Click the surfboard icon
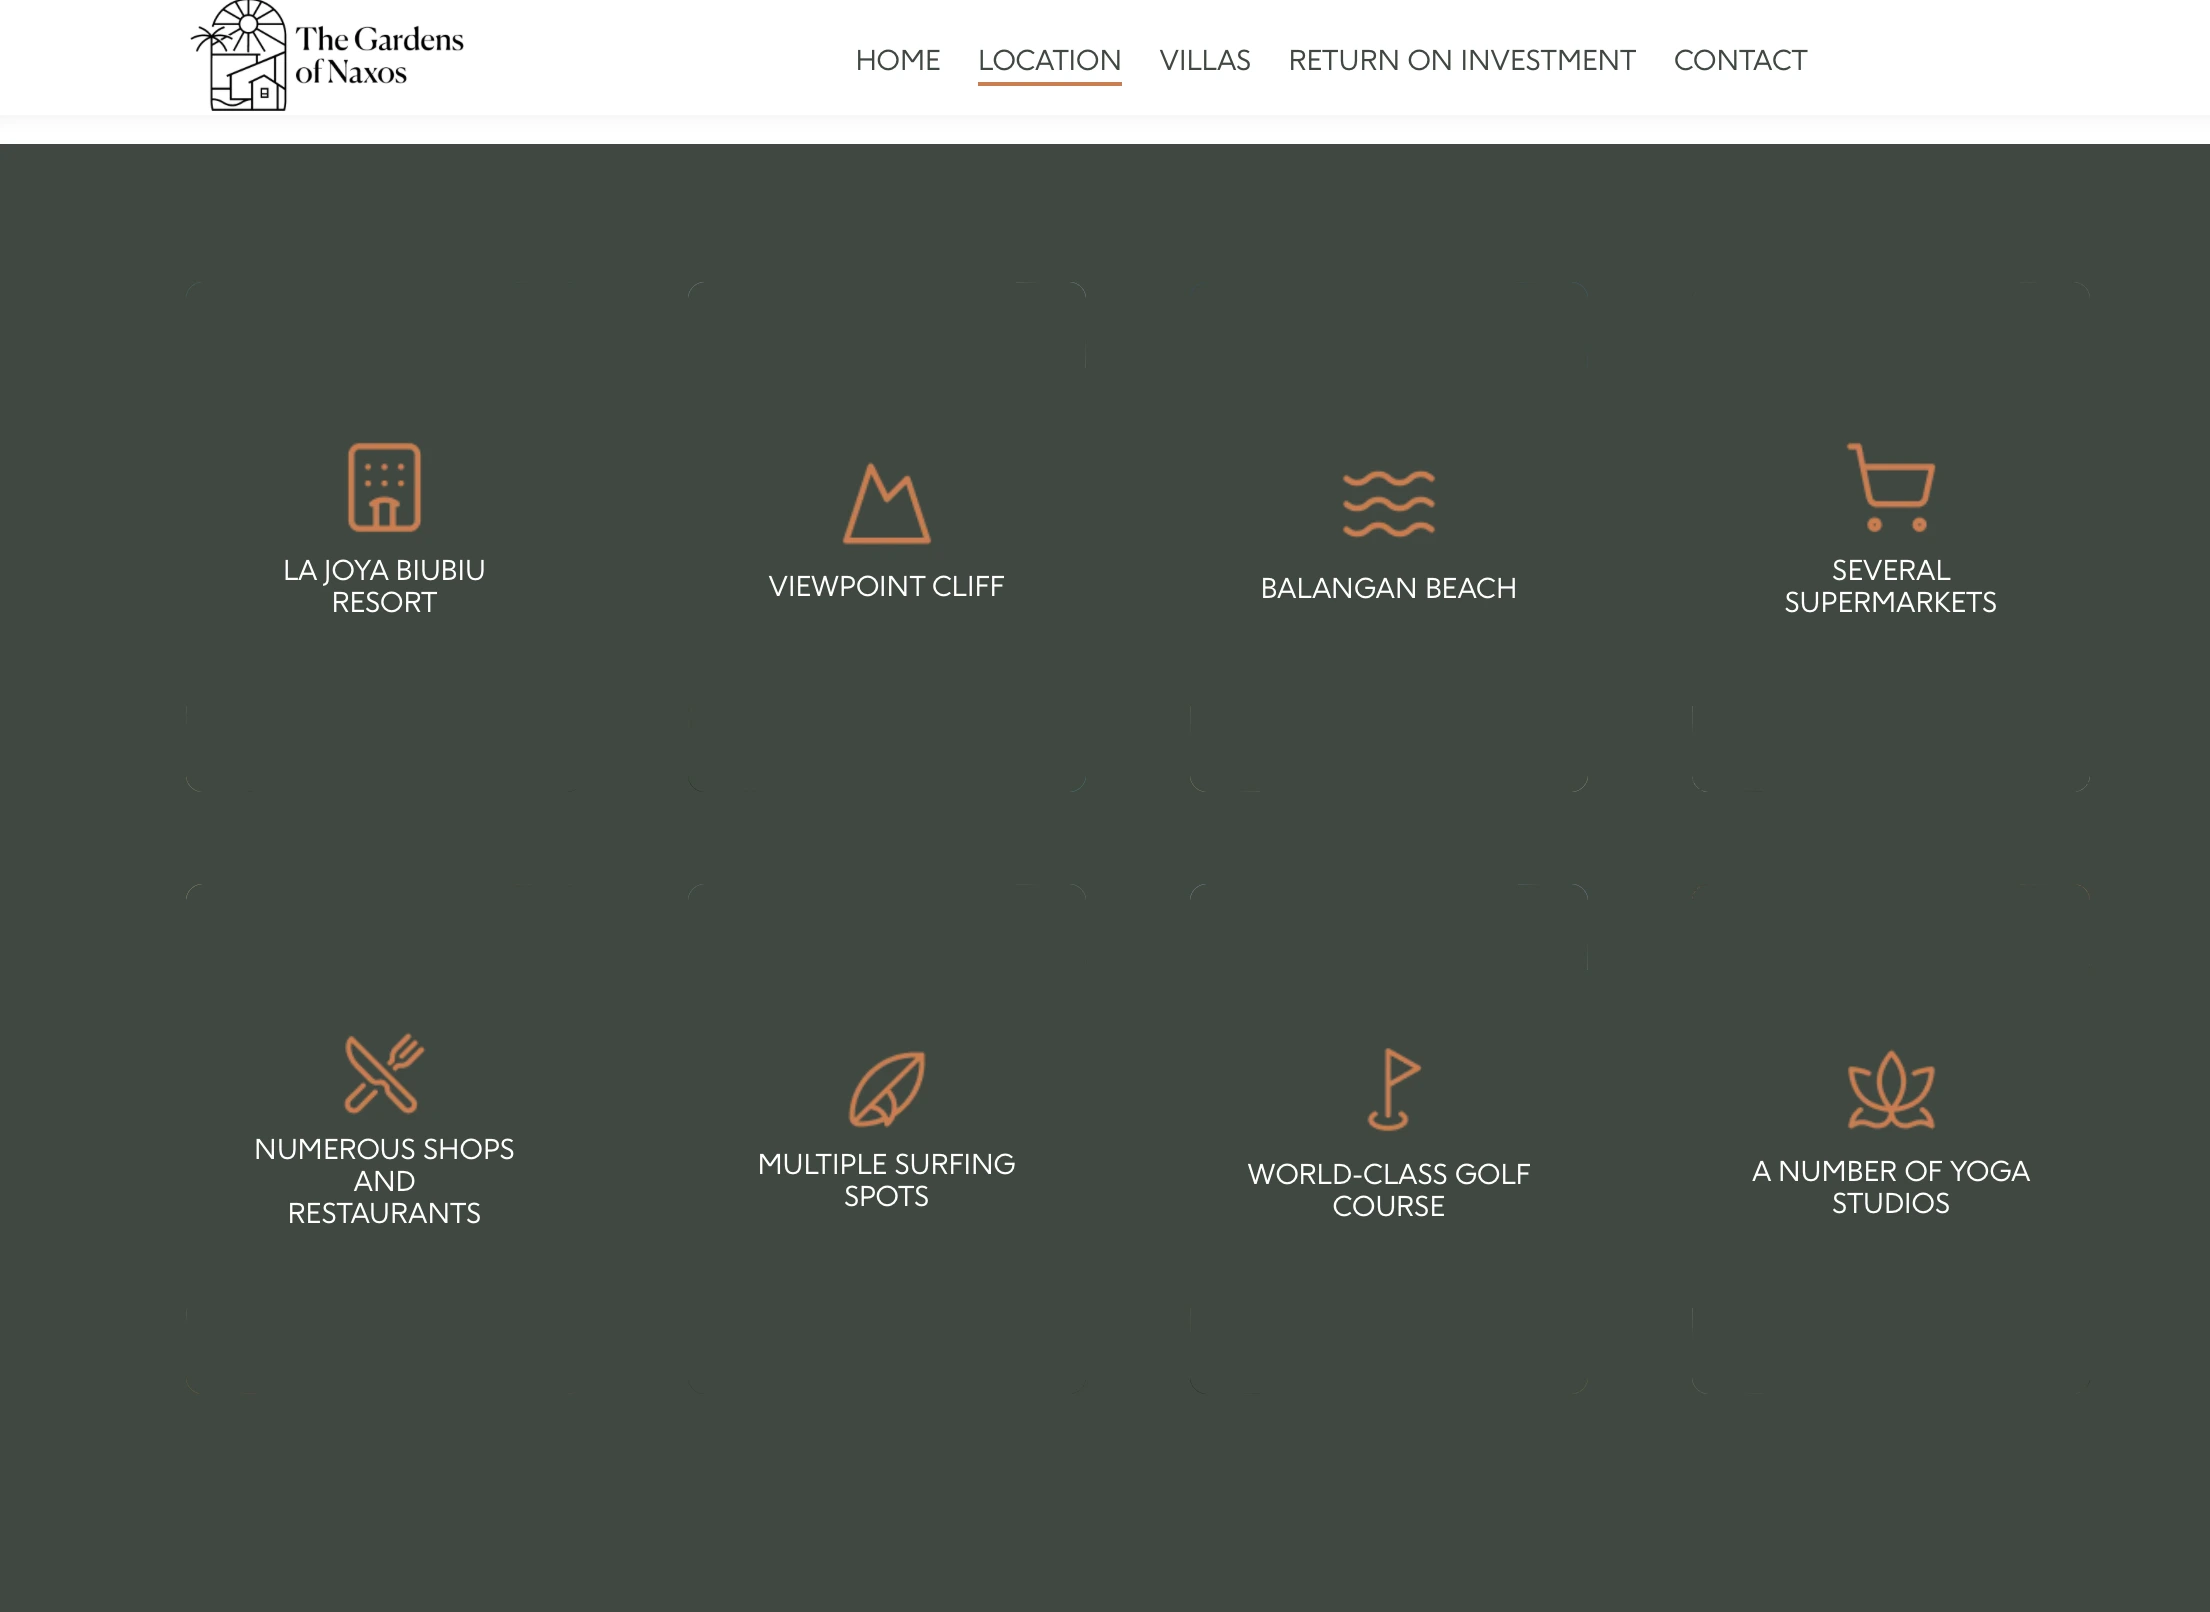This screenshot has width=2210, height=1612. point(886,1089)
